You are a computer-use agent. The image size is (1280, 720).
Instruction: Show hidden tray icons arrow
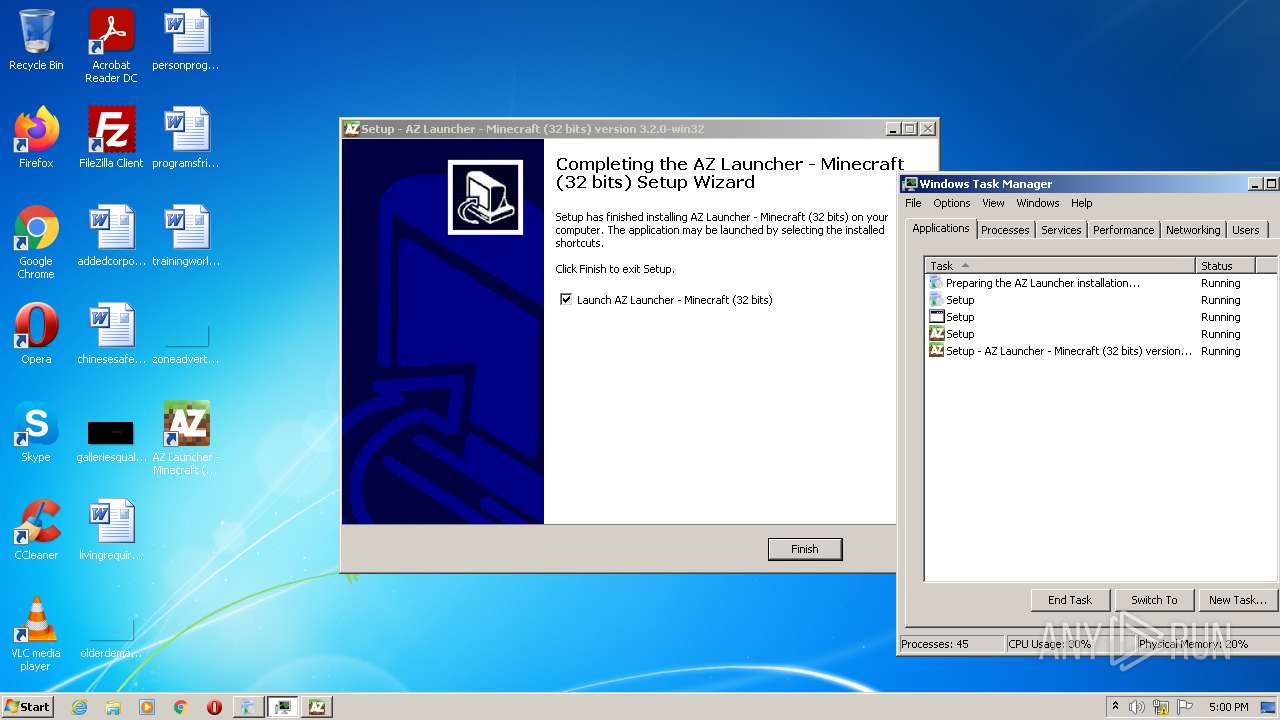click(x=1115, y=706)
